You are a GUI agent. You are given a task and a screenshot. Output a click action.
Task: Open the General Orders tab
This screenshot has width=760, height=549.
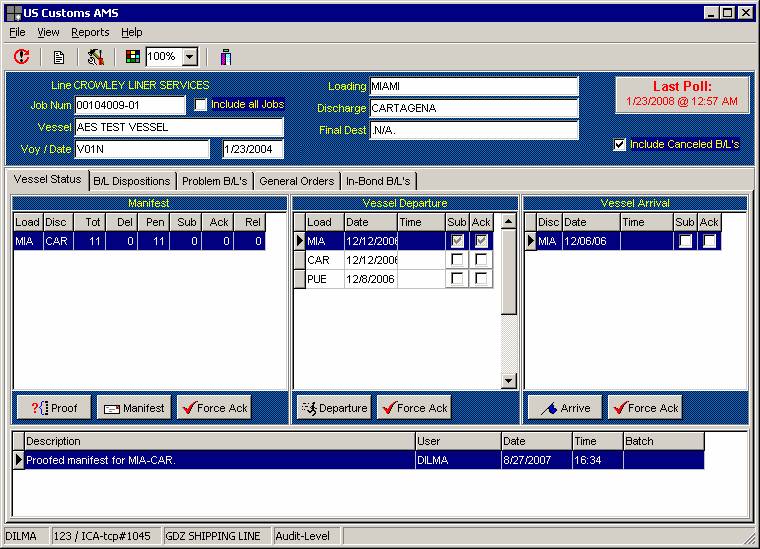[x=296, y=181]
